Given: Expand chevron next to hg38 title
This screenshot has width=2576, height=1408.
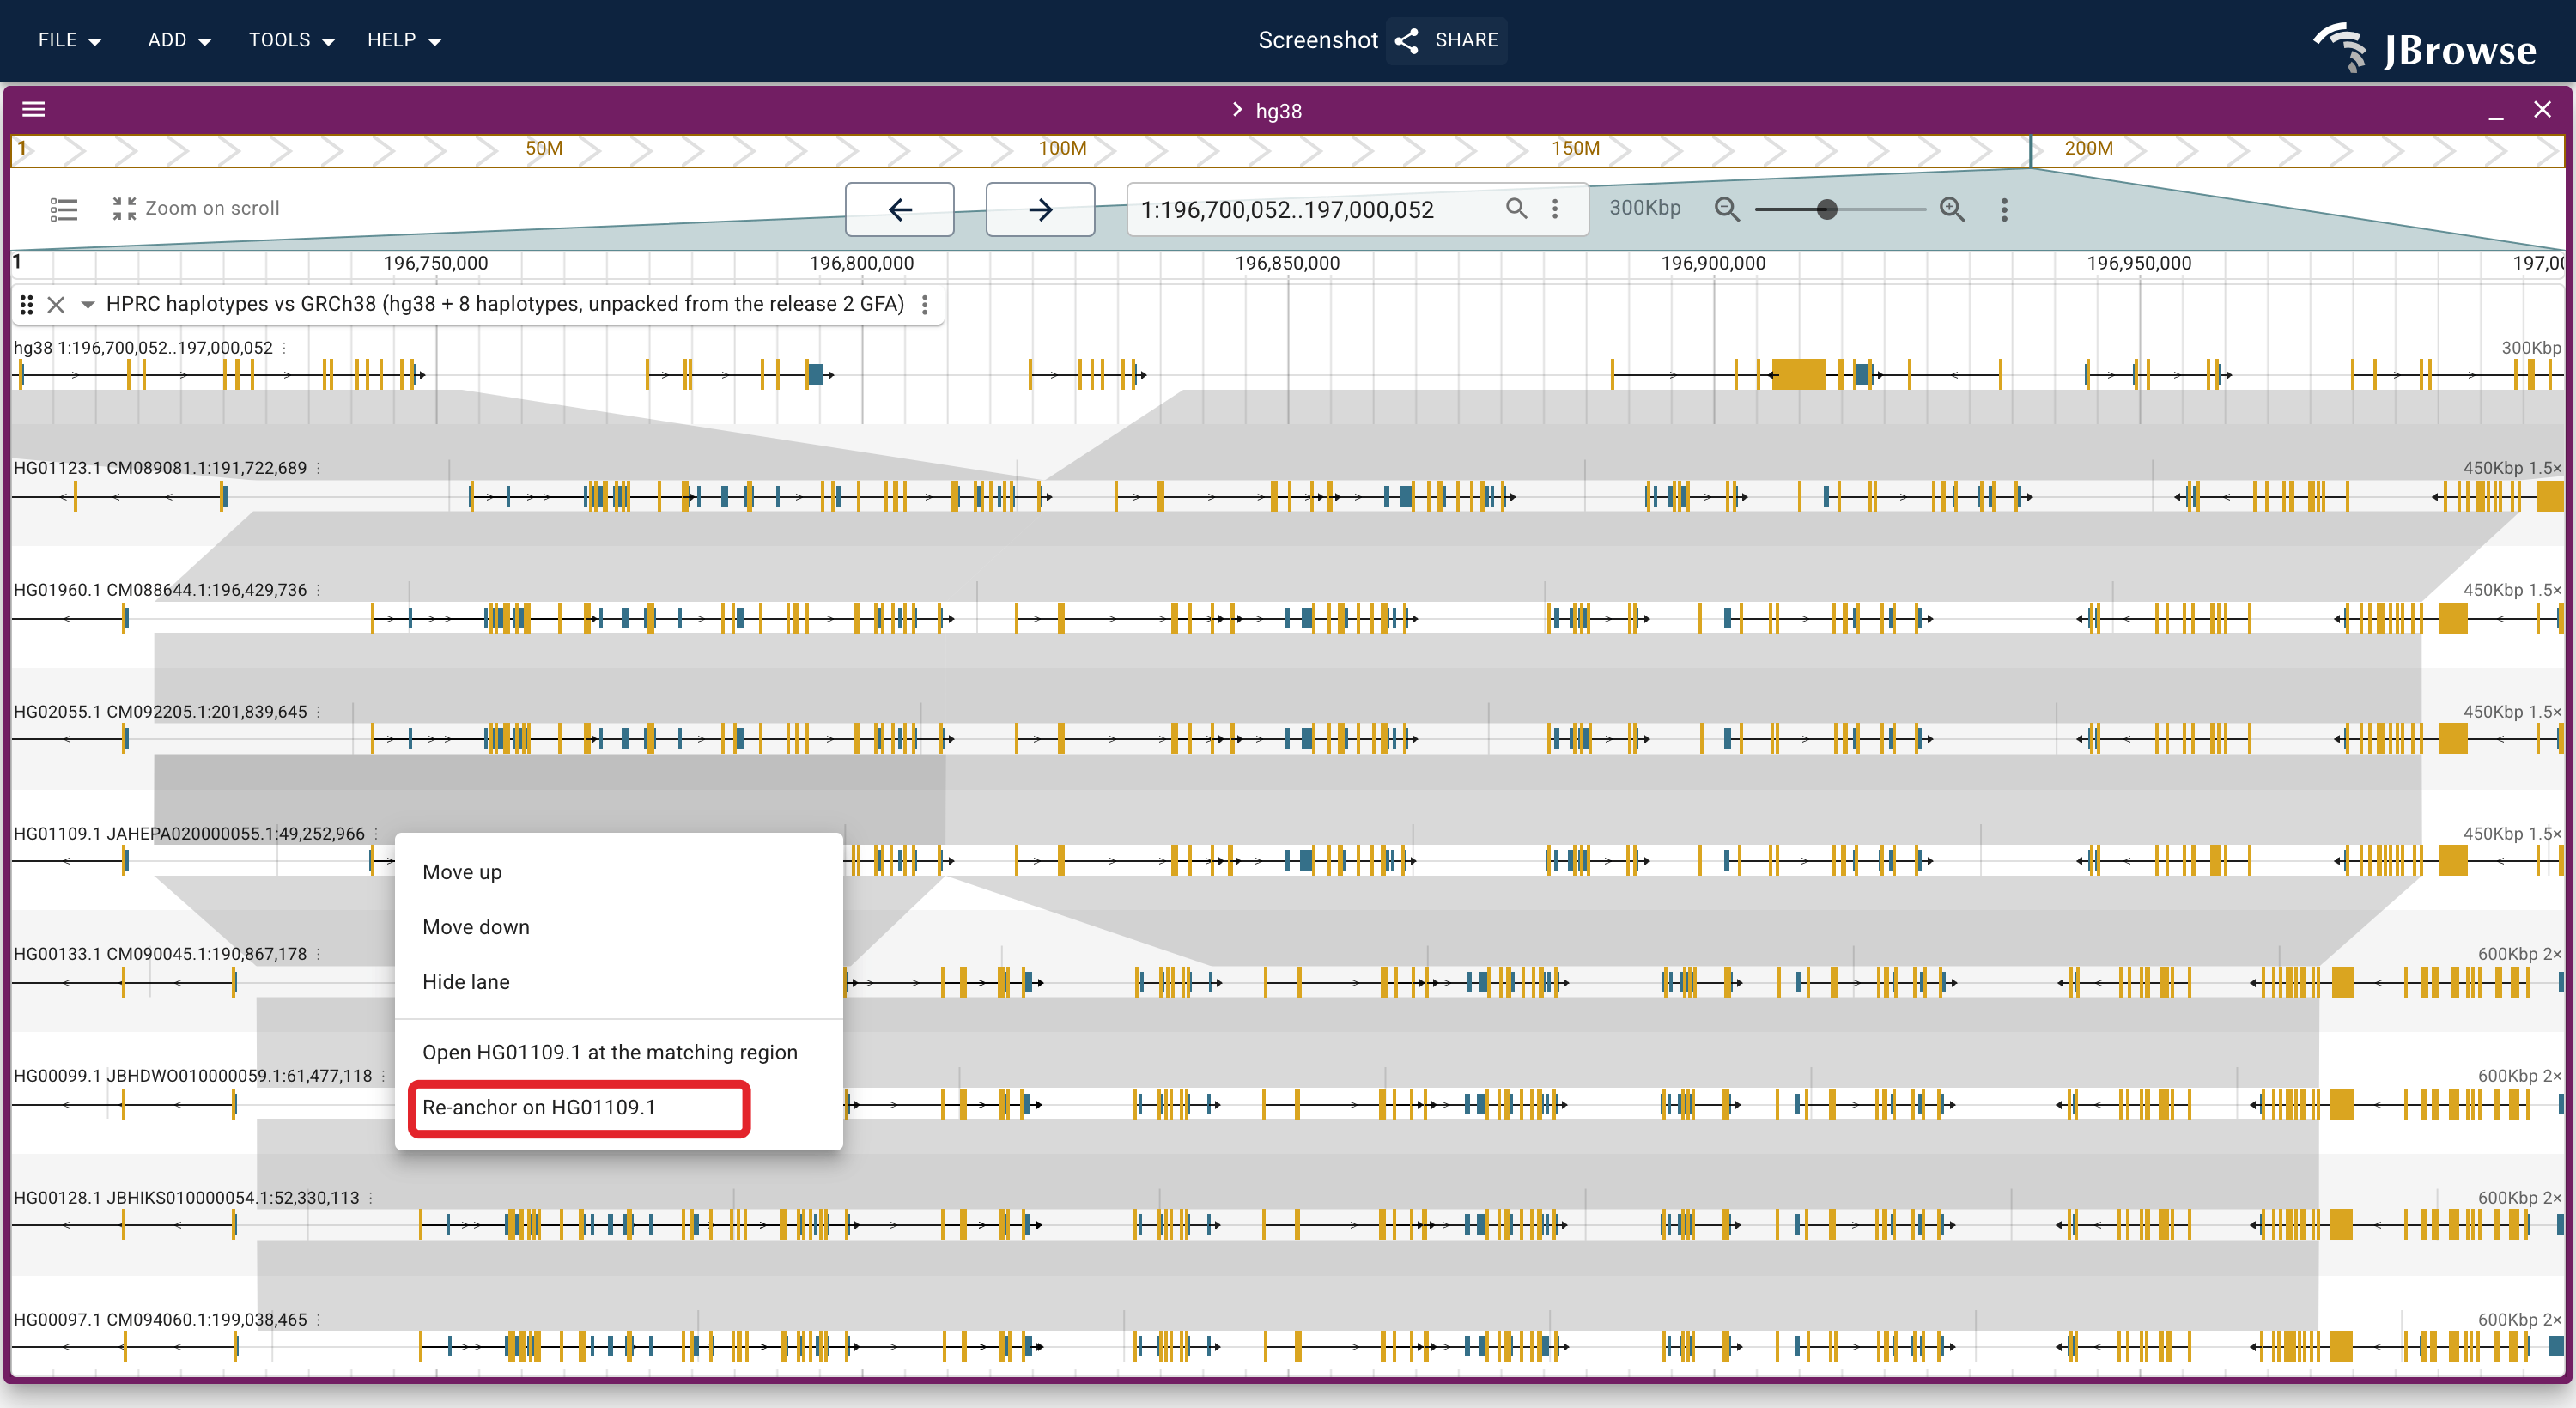Looking at the screenshot, I should 1236,110.
